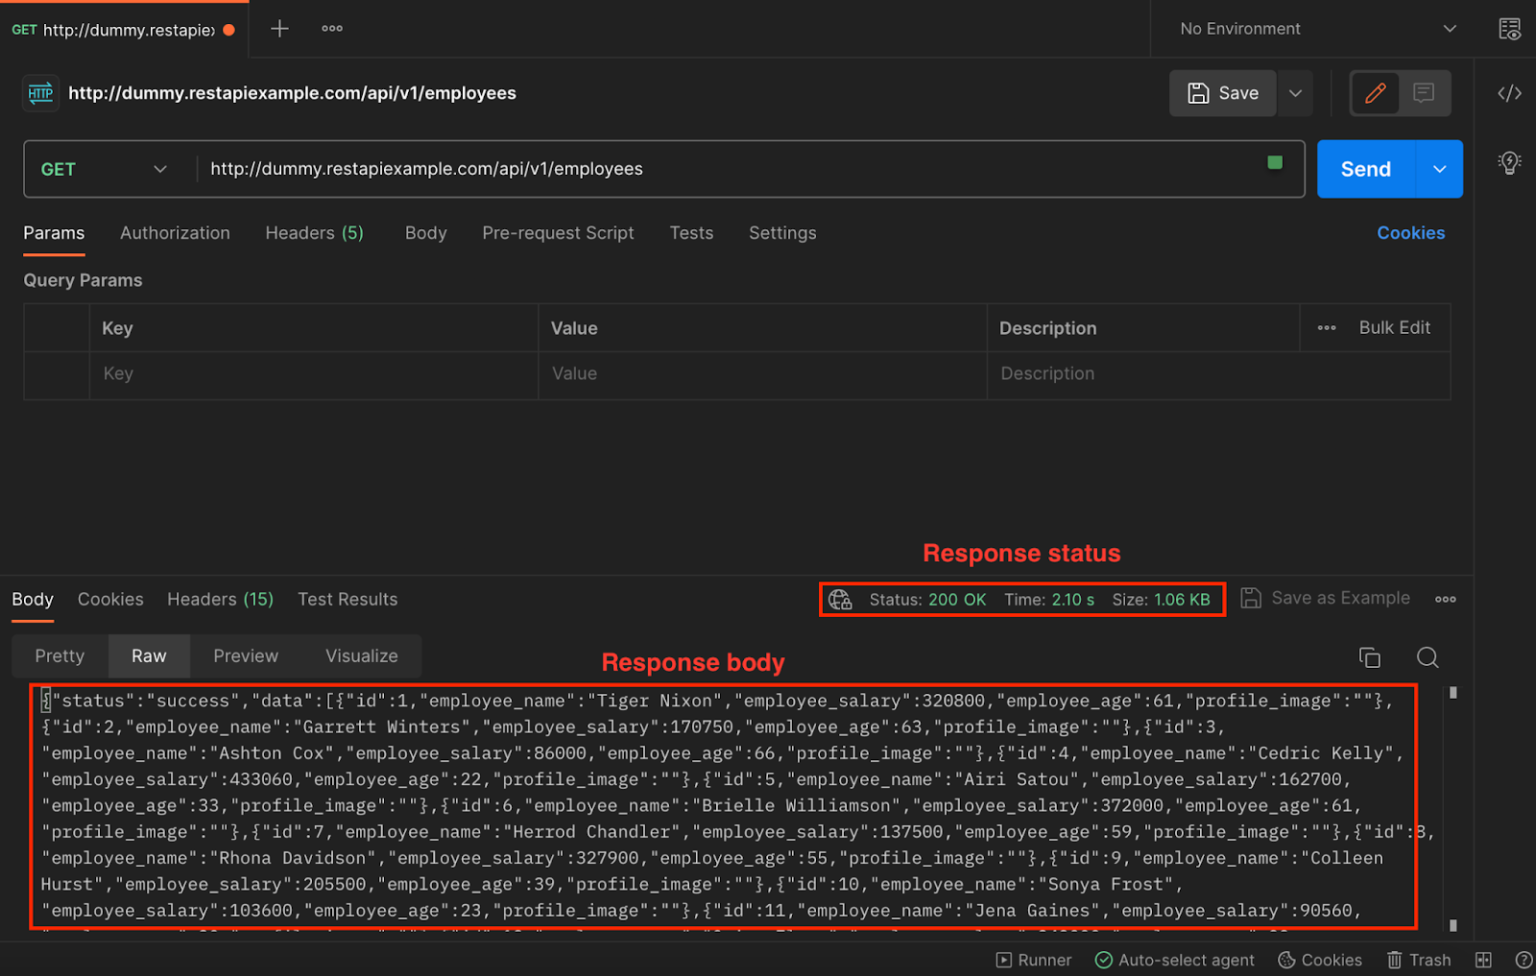Click the Key field in Query Params
Viewport: 1536px width, 976px height.
(x=314, y=374)
